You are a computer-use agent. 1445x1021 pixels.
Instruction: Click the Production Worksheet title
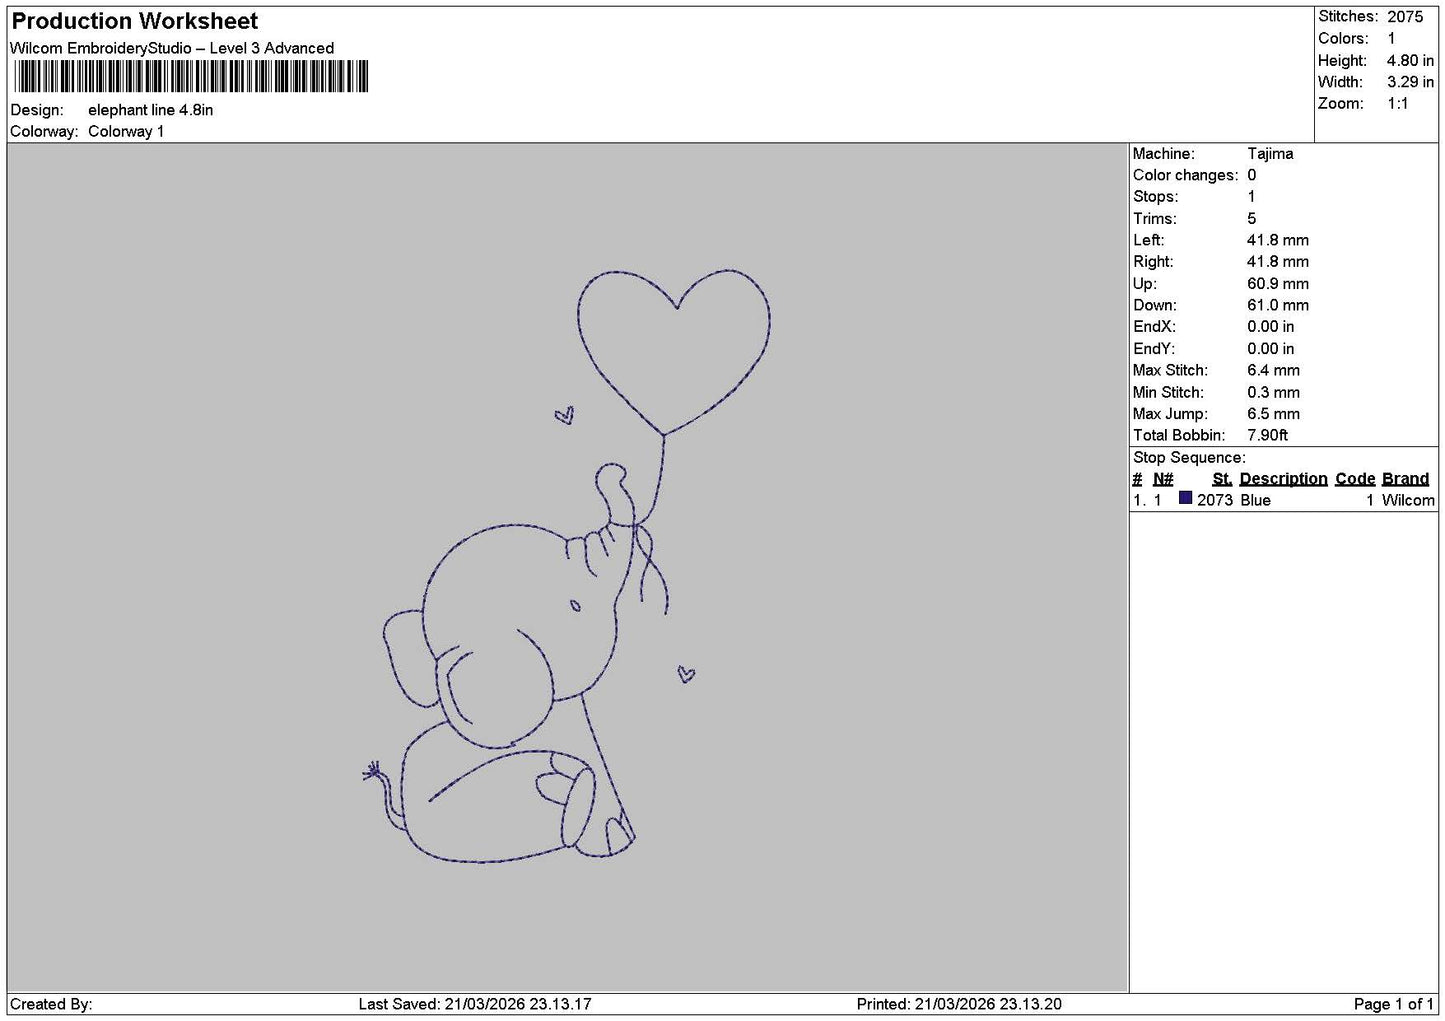(134, 21)
